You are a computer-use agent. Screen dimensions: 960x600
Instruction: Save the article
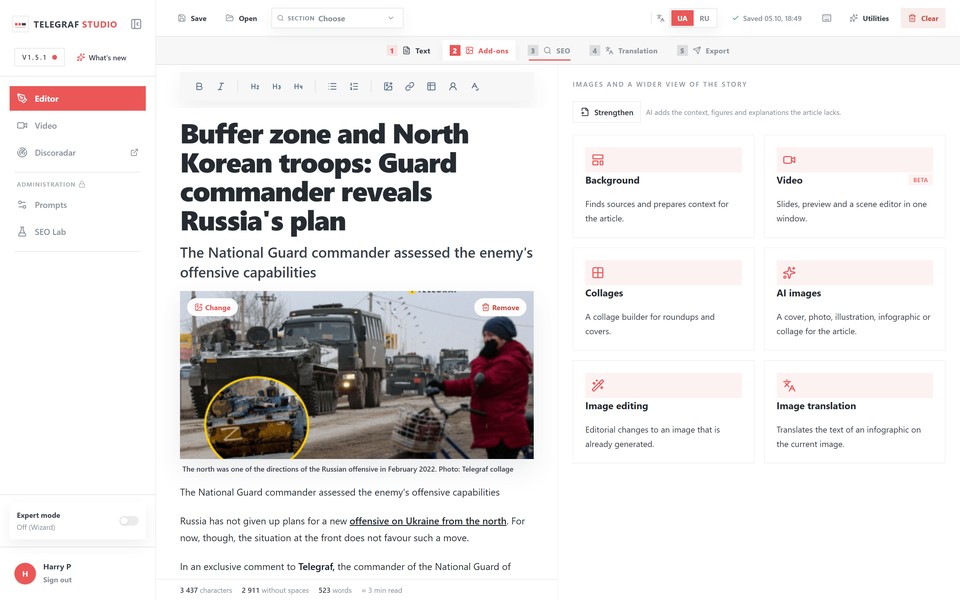click(192, 18)
